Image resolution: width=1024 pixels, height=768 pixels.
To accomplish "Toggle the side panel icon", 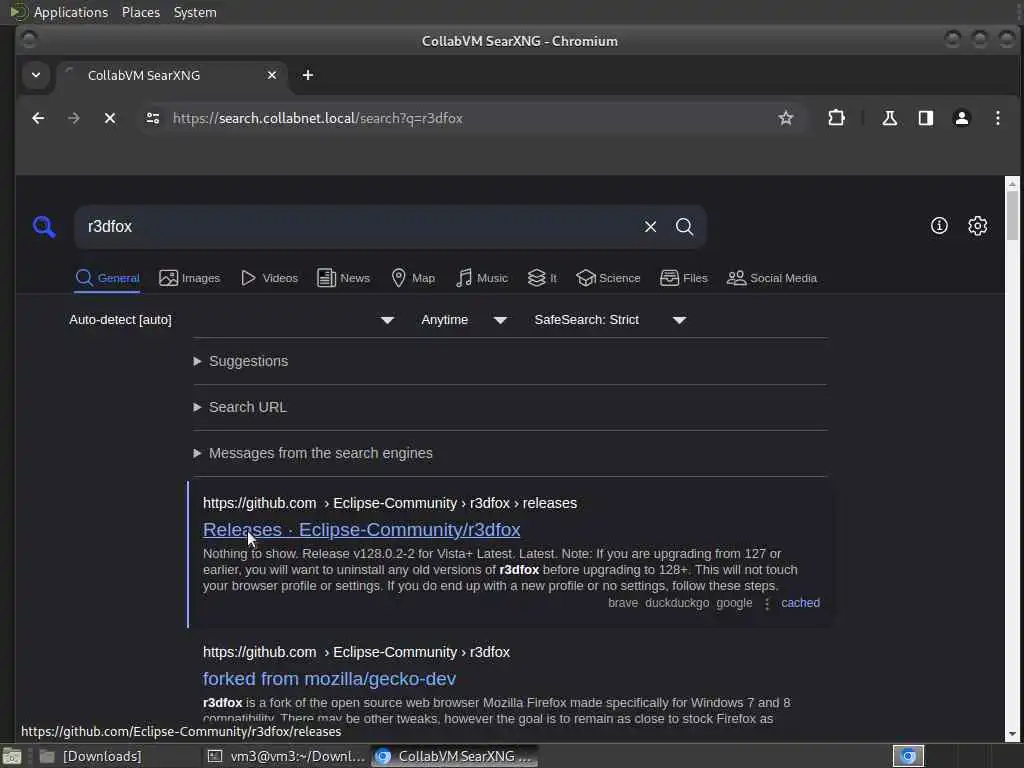I will pyautogui.click(x=926, y=118).
